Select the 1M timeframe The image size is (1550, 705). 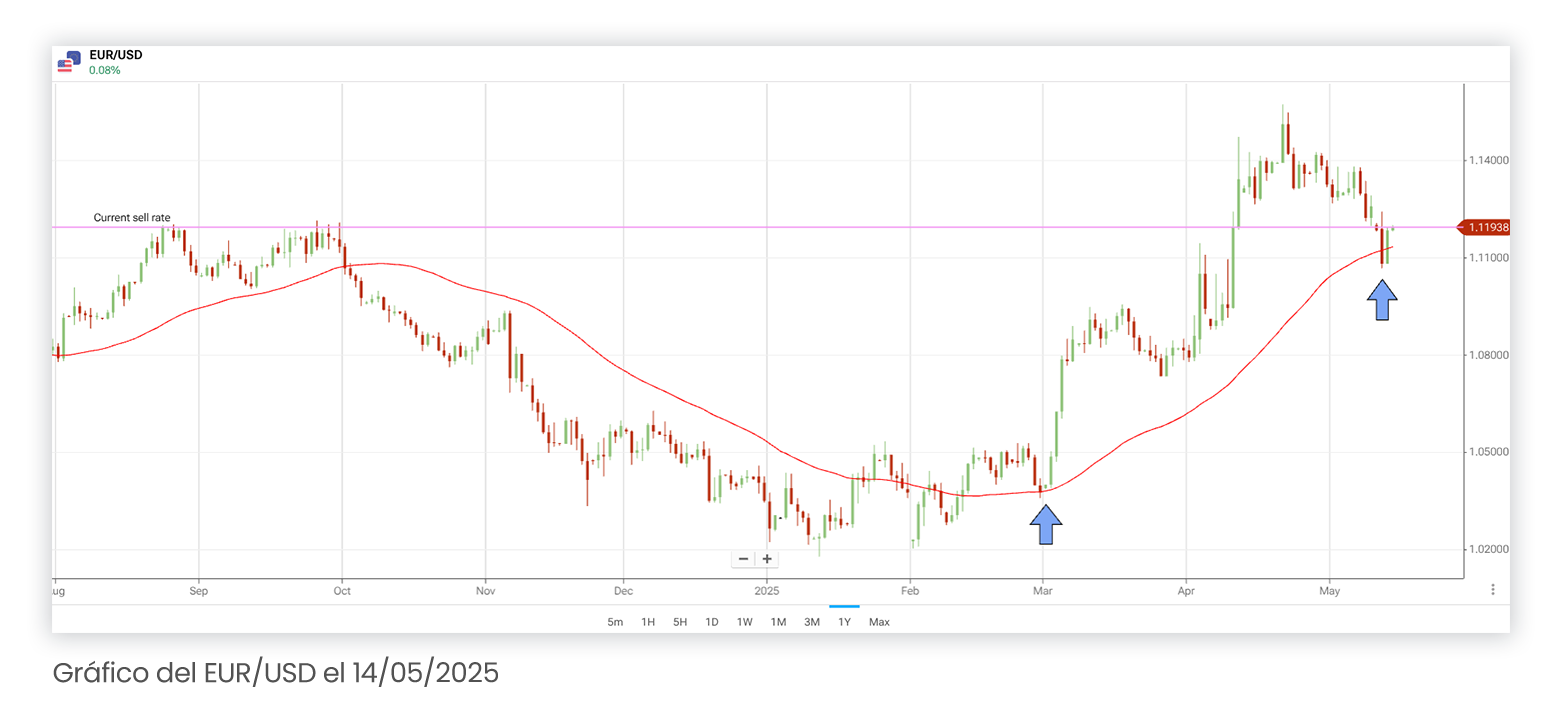pos(778,622)
